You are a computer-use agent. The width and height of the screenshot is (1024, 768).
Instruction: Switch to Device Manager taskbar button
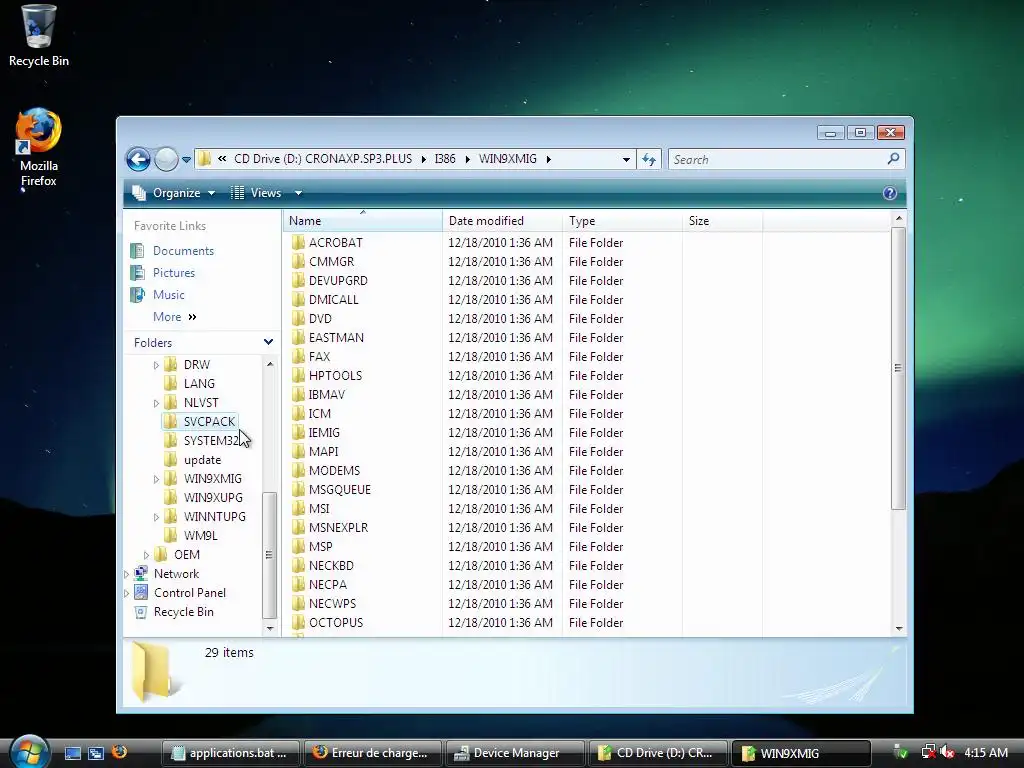click(515, 753)
